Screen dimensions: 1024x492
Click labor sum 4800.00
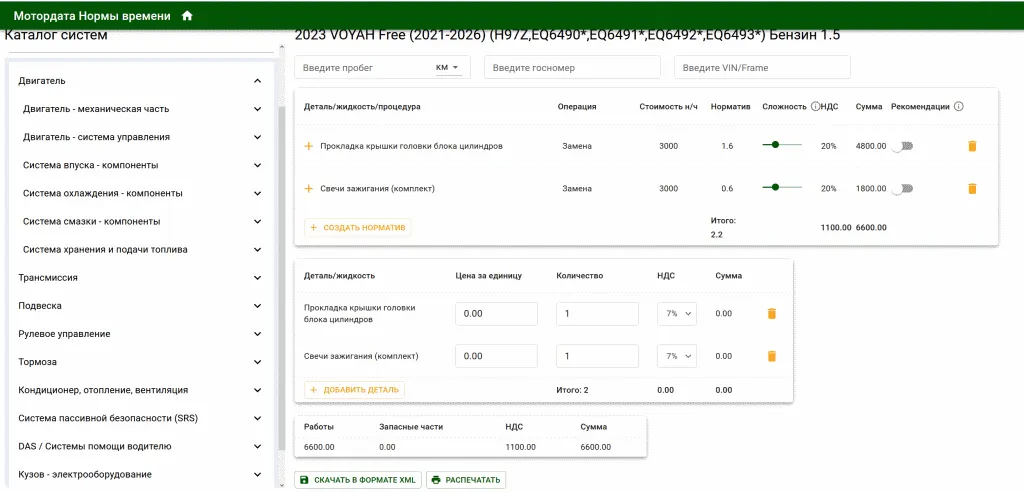[871, 146]
